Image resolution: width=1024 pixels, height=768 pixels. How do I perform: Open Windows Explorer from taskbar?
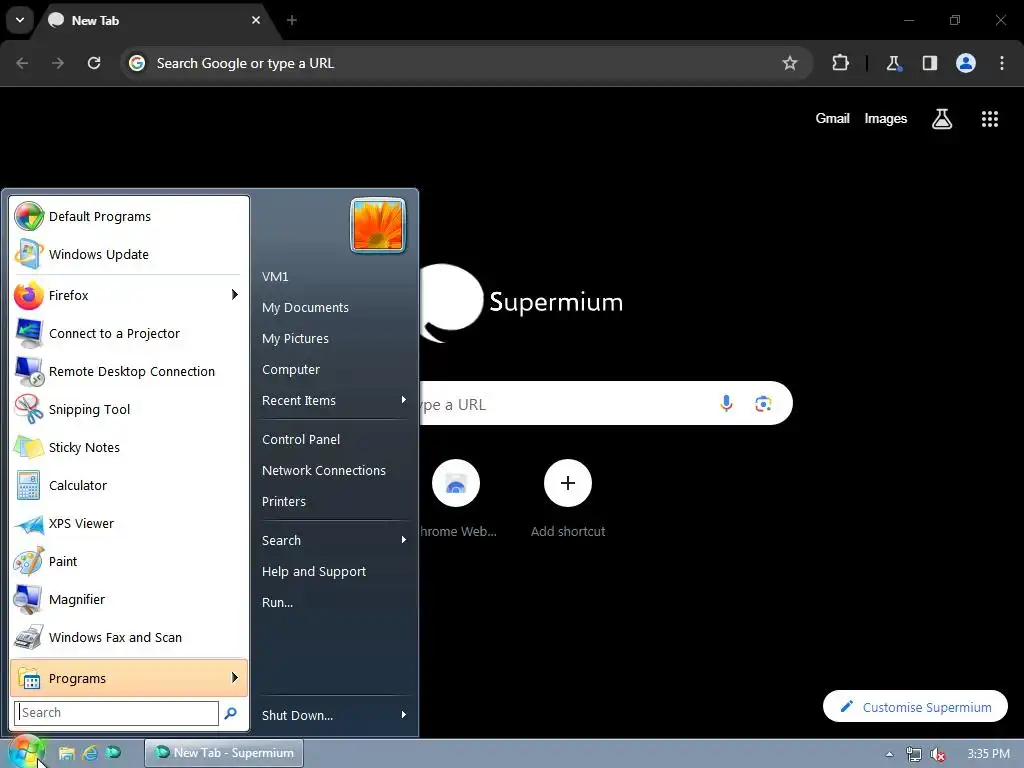67,753
